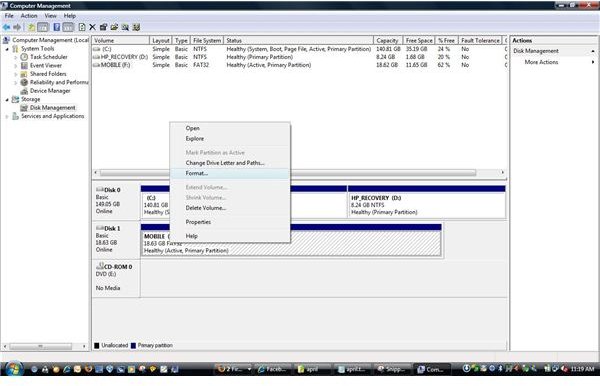The width and height of the screenshot is (600, 386).
Task: Select the HP_RECOVERY (D:) volume row
Action: click(x=300, y=57)
